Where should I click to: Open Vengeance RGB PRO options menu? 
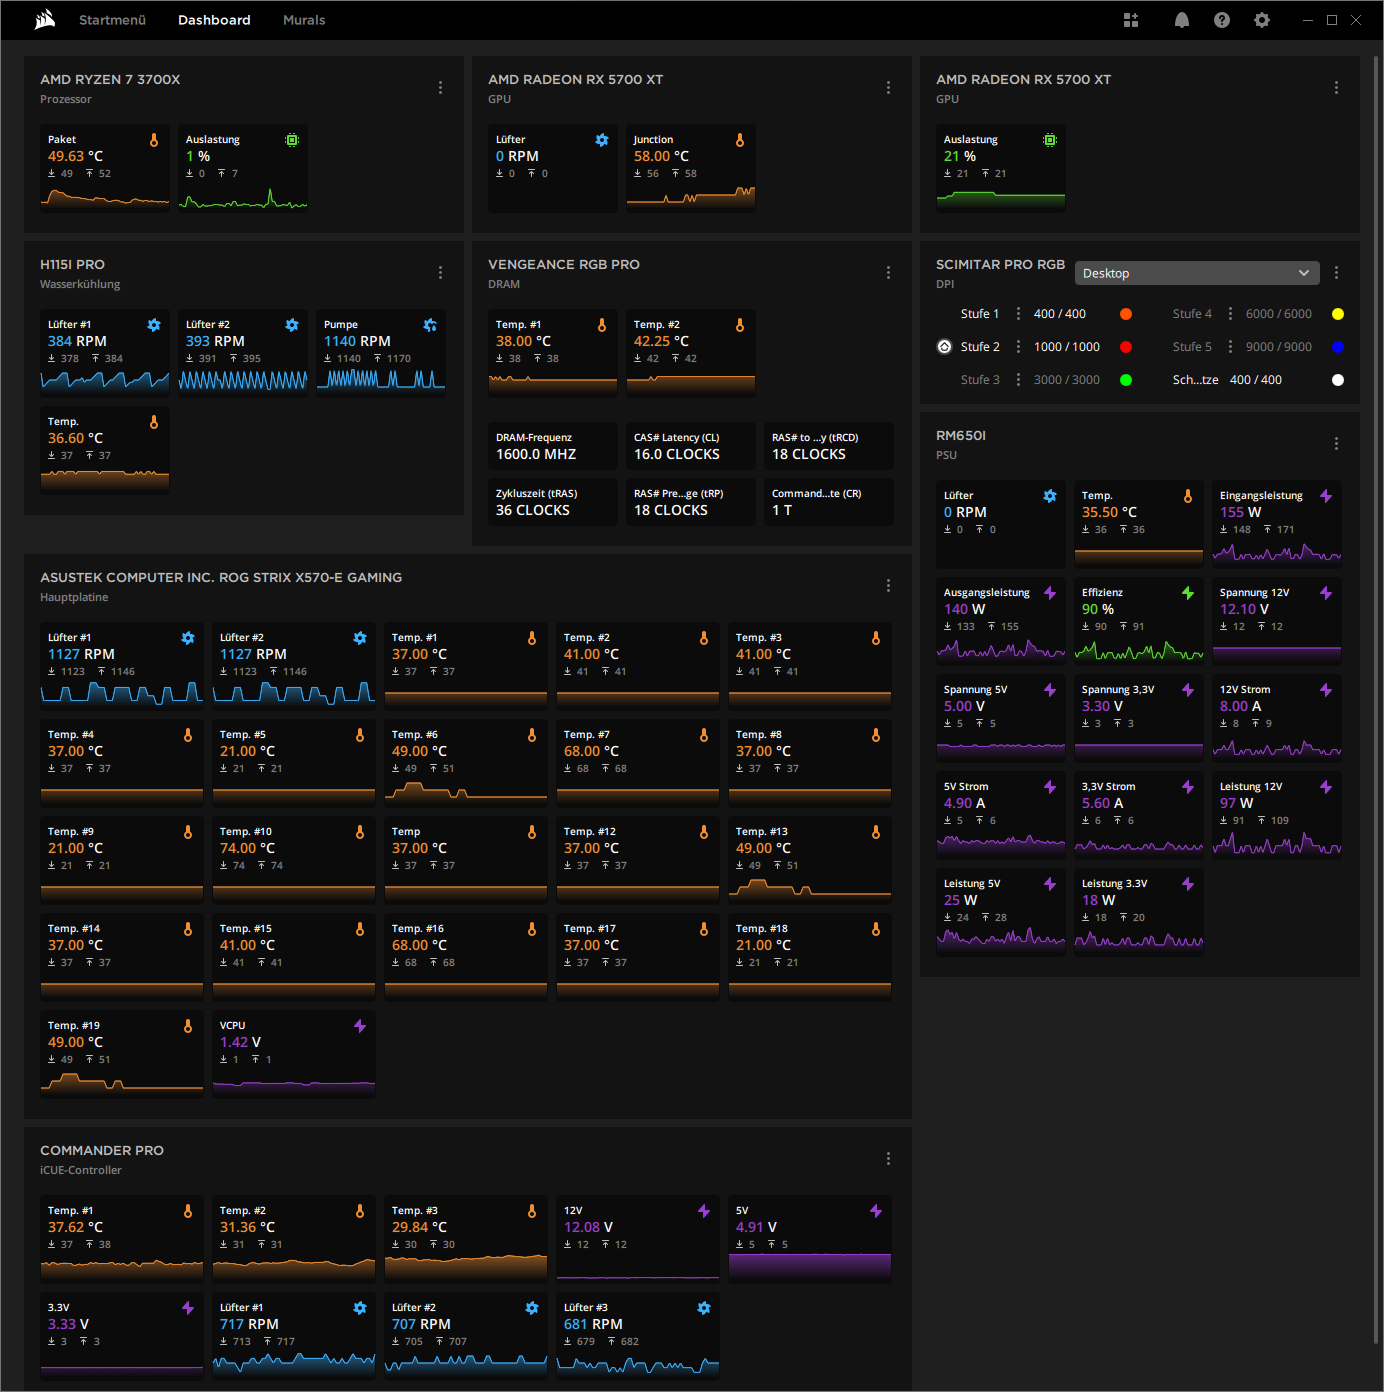(x=888, y=273)
